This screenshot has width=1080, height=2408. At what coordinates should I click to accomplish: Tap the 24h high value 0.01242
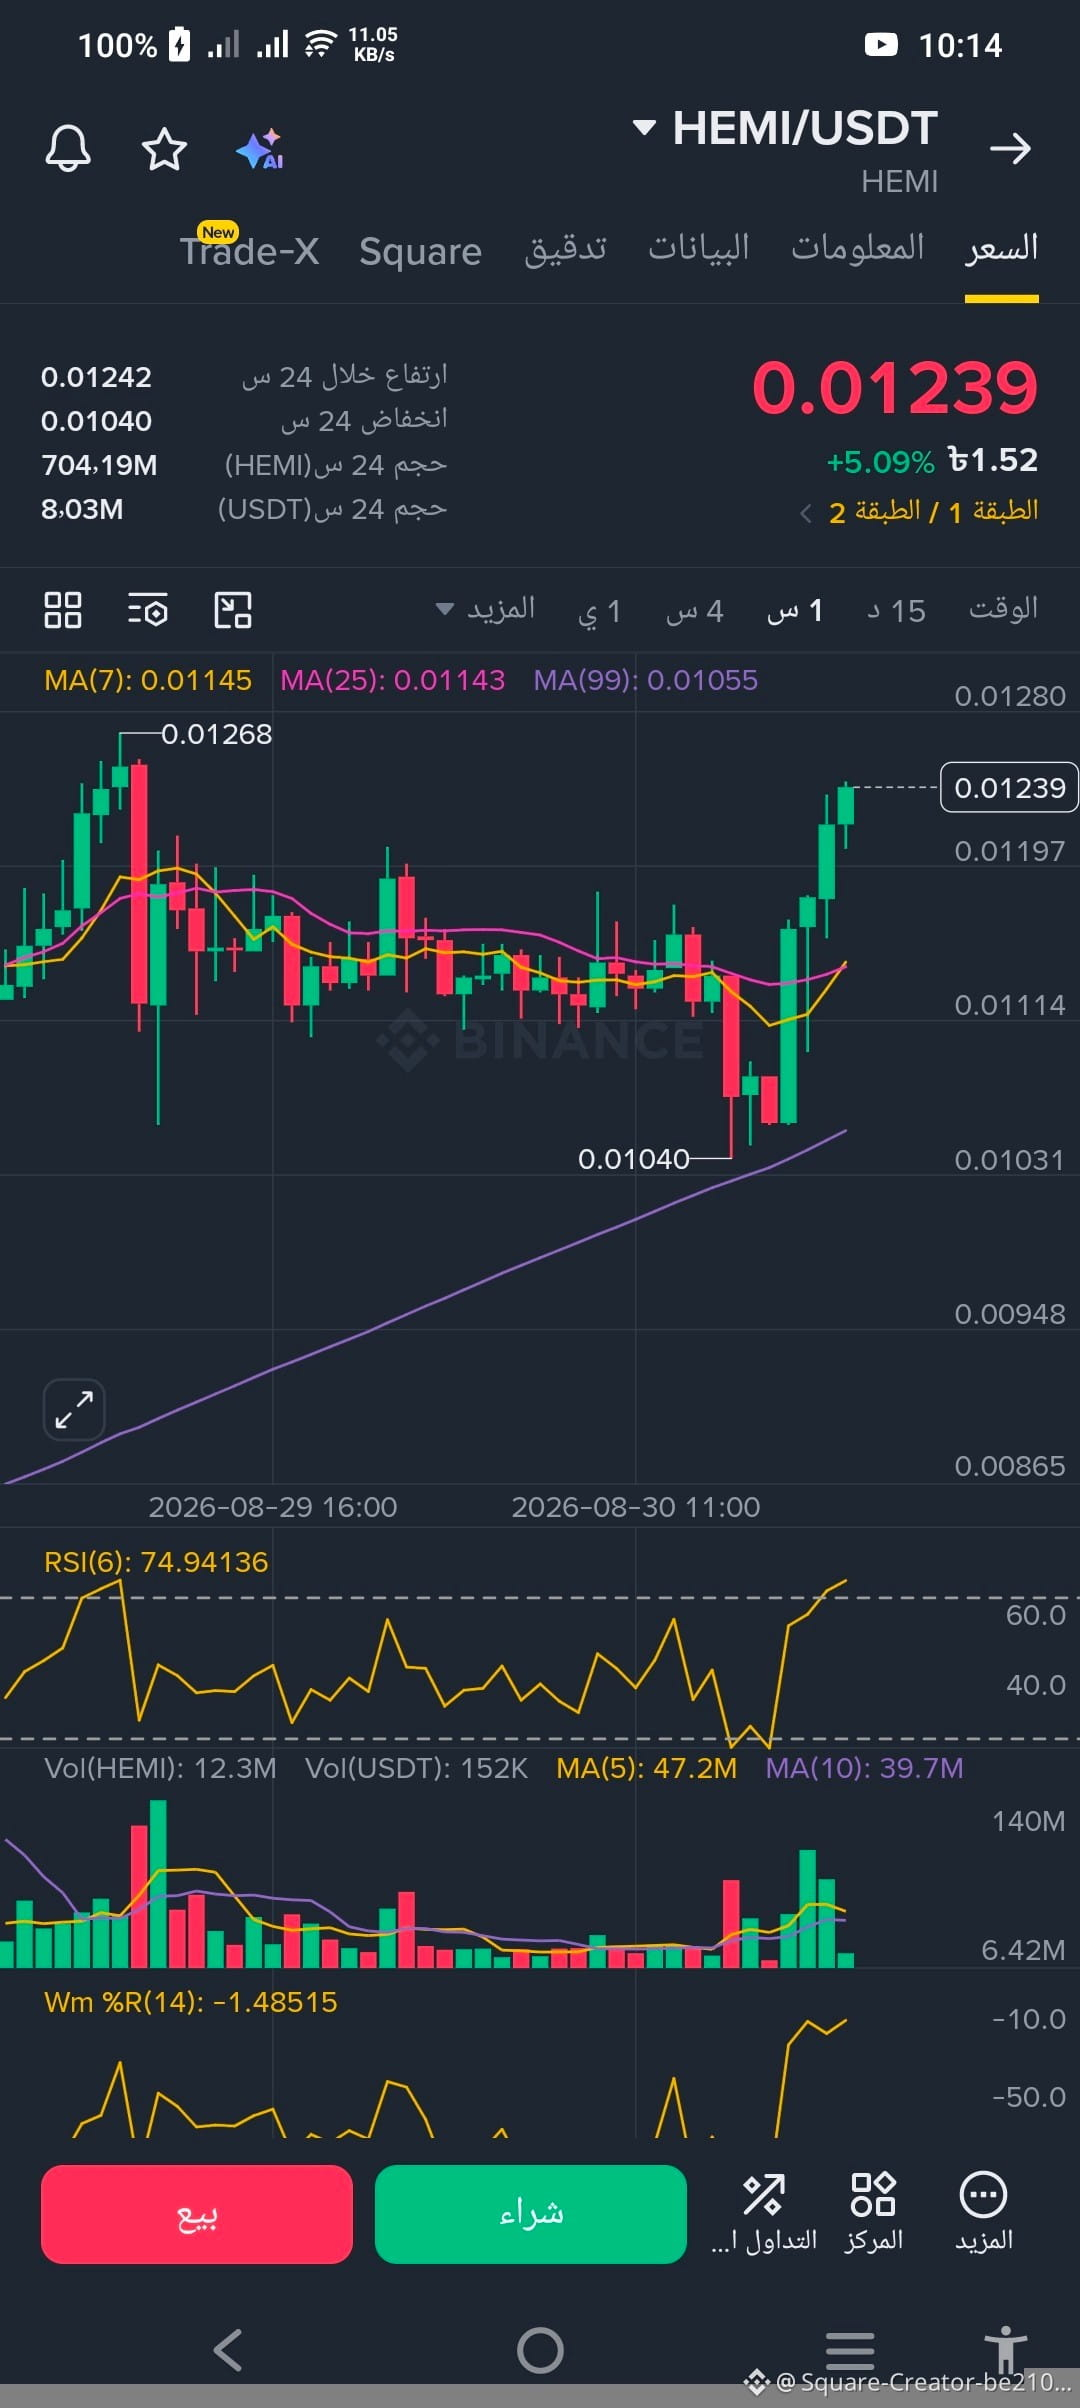[97, 377]
